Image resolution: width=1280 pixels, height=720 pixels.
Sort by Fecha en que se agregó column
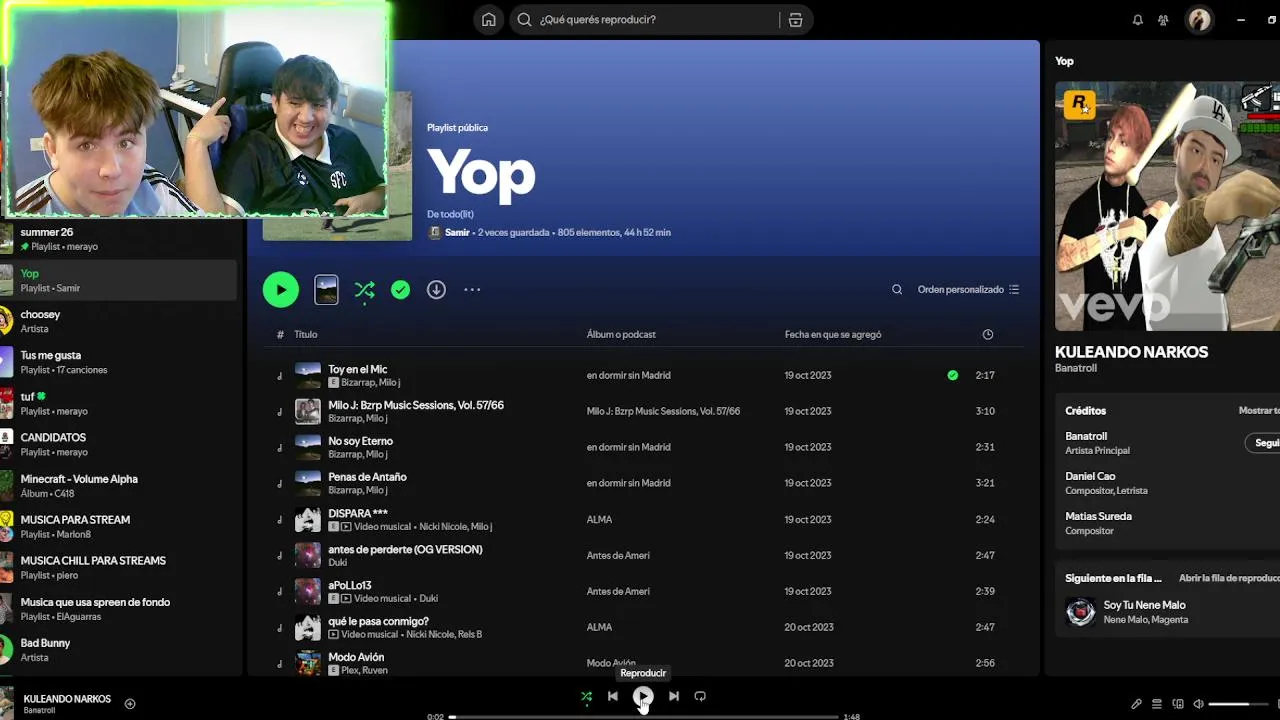pyautogui.click(x=833, y=334)
